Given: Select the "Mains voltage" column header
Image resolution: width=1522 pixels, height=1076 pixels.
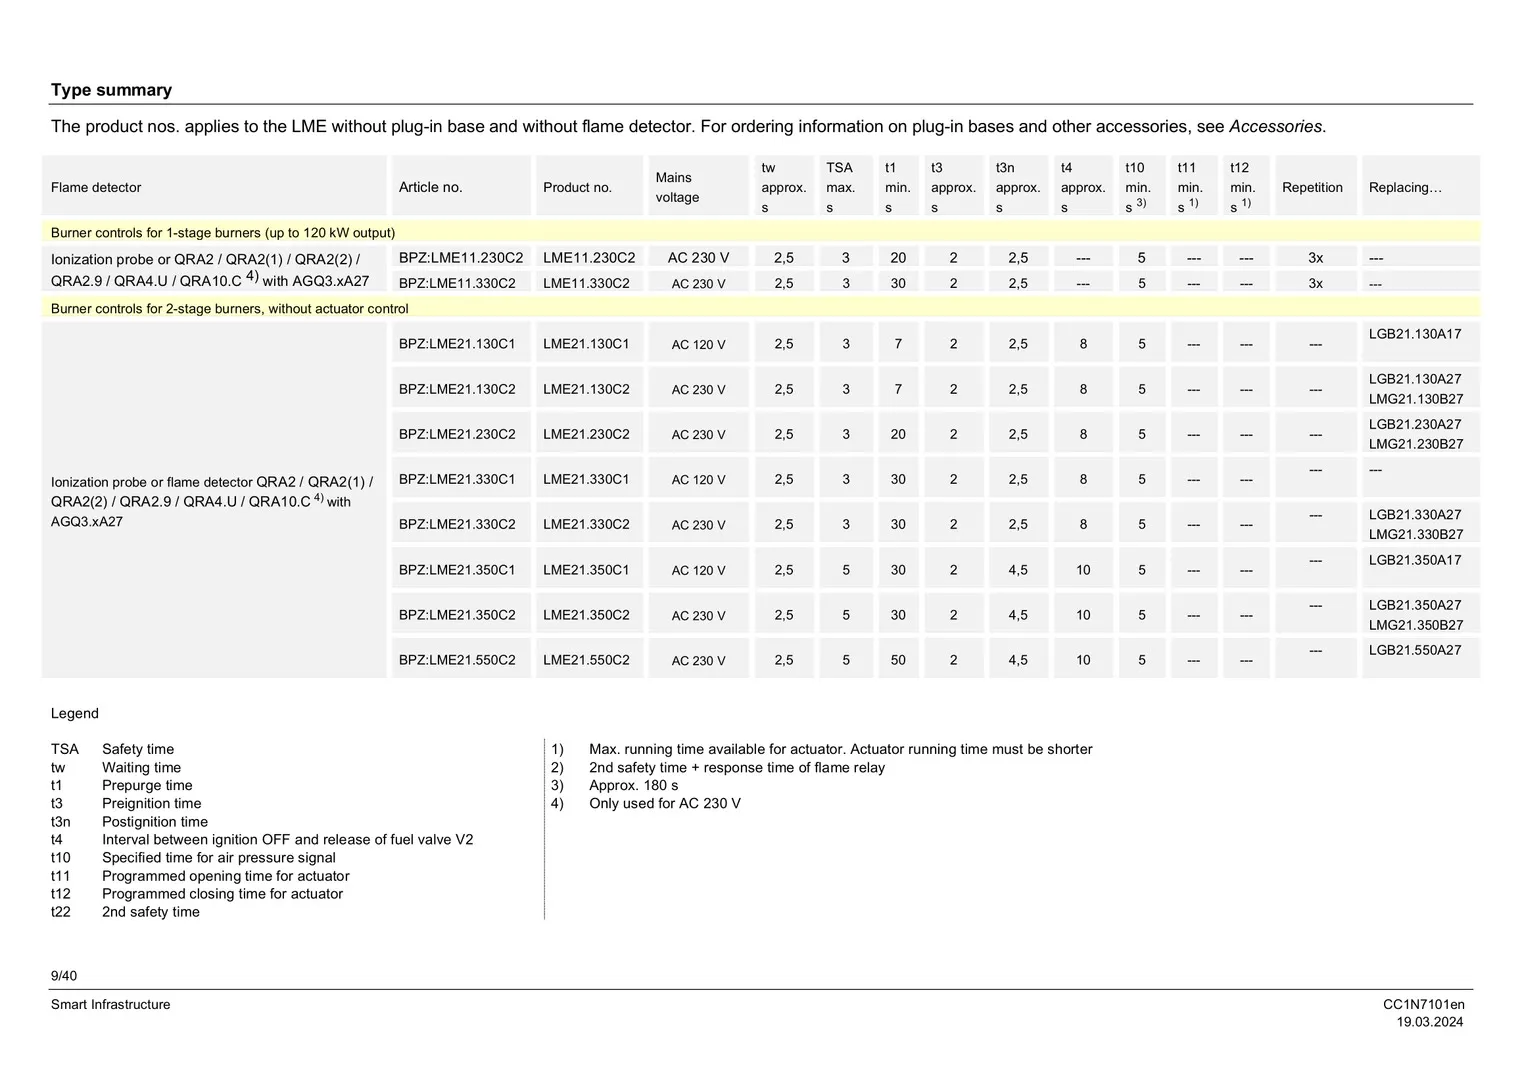Looking at the screenshot, I should coord(677,188).
